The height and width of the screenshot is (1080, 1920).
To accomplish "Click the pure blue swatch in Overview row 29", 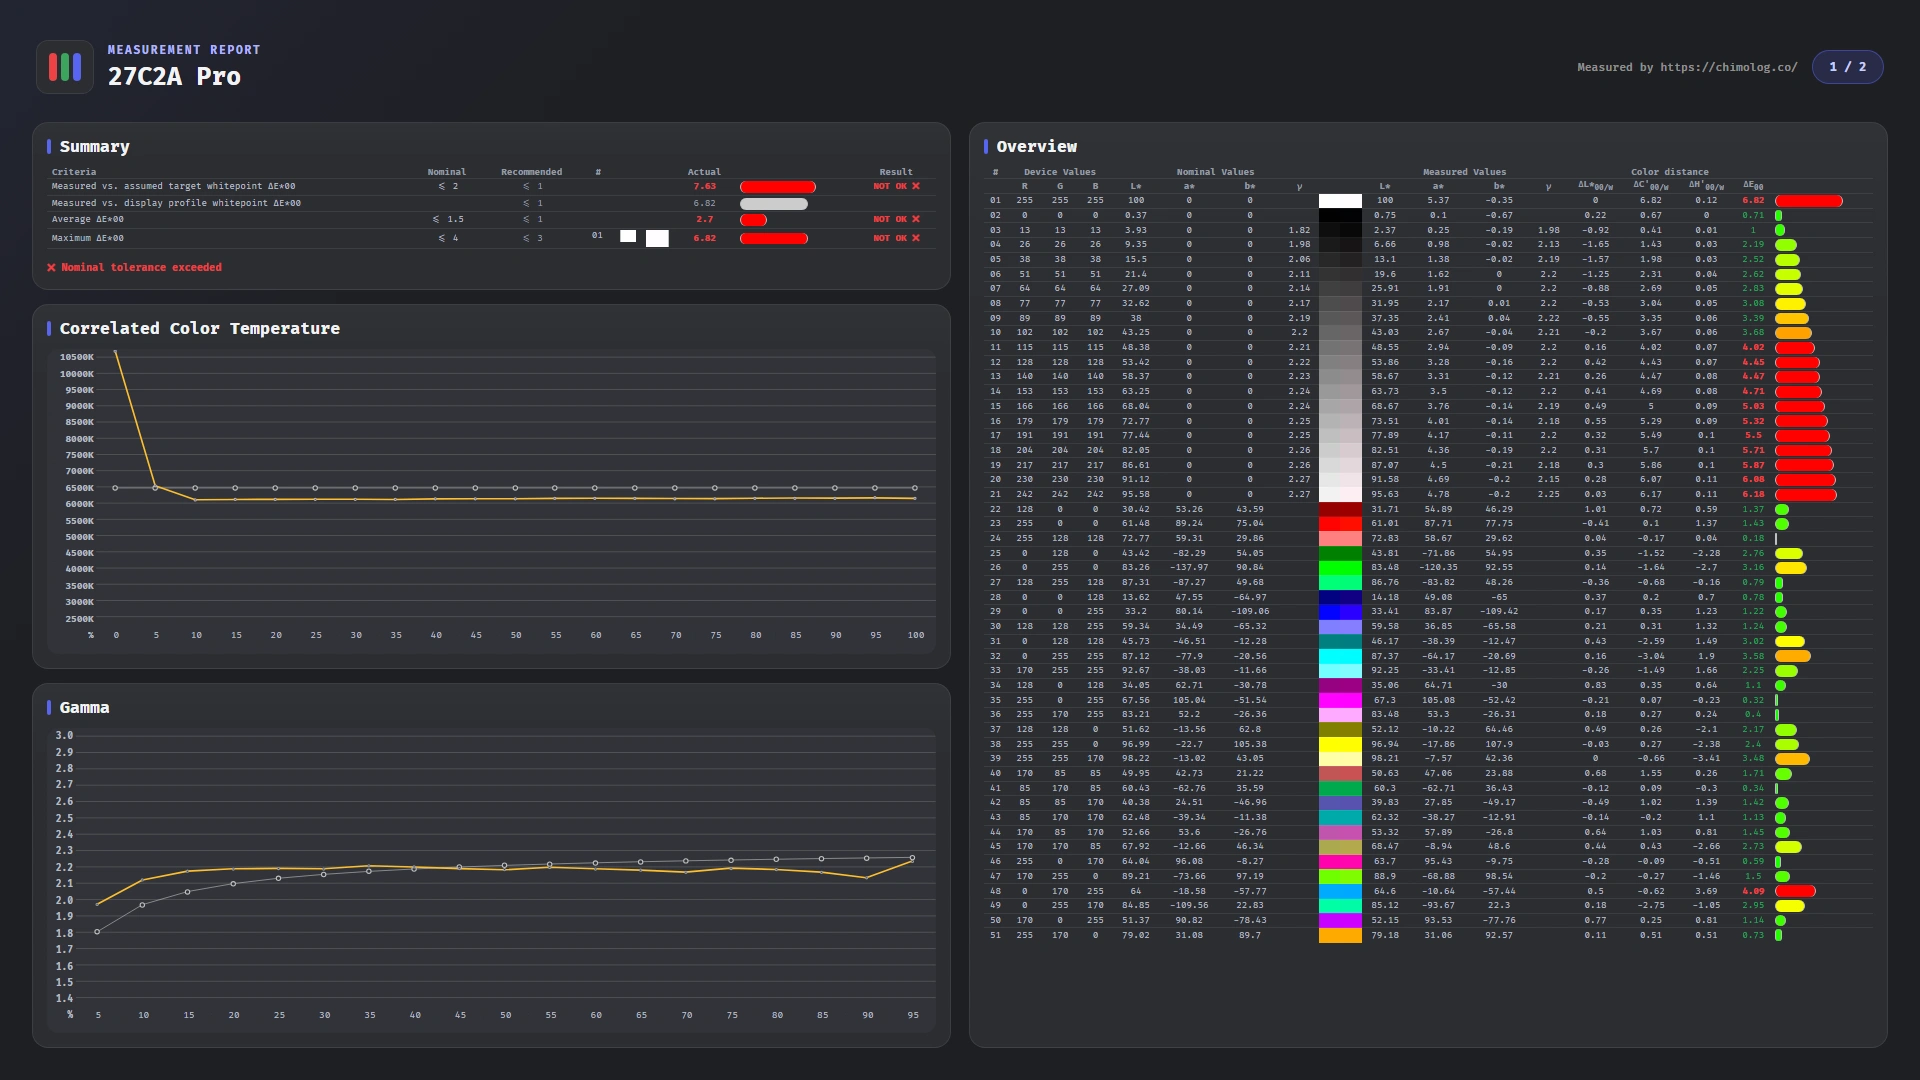I will 1340,612.
